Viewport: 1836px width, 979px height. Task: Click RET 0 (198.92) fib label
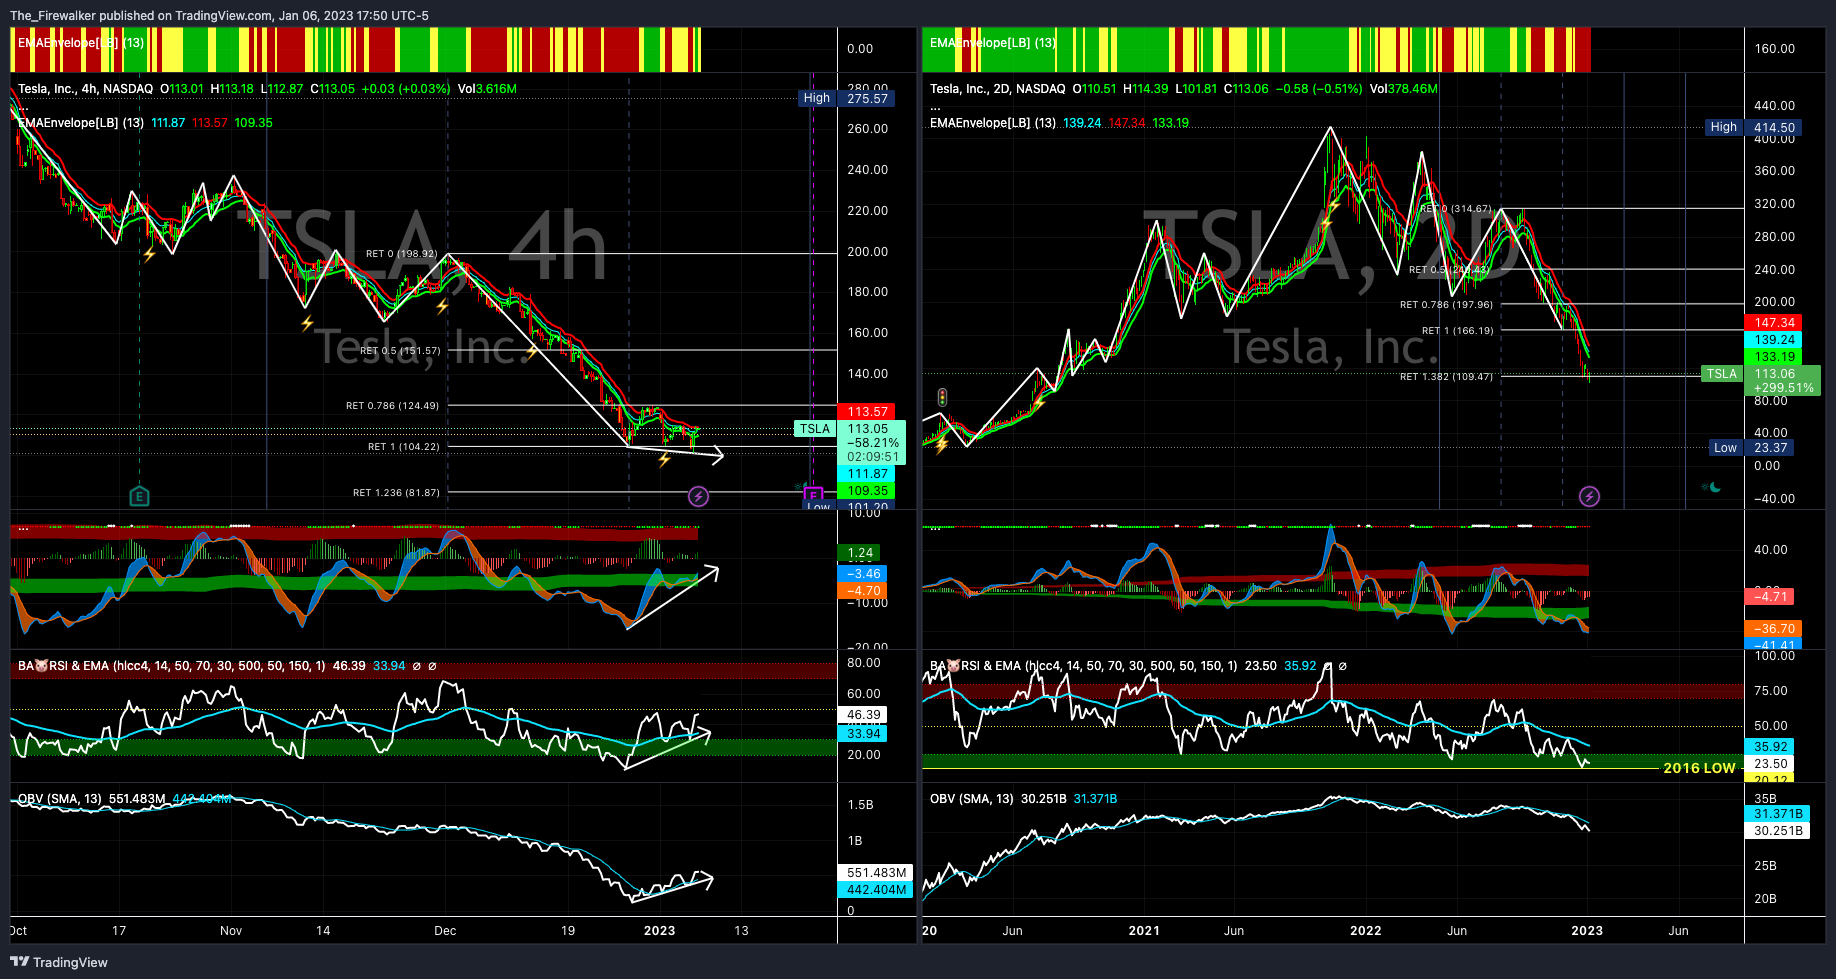point(402,254)
